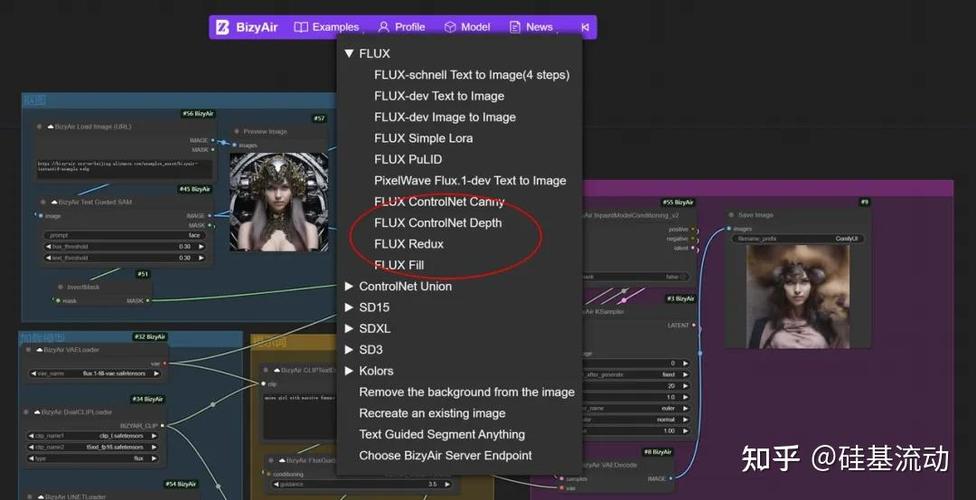Click cloud icon on BizyAir UNETLoader node
Screen dimensions: 976x500
[41, 497]
